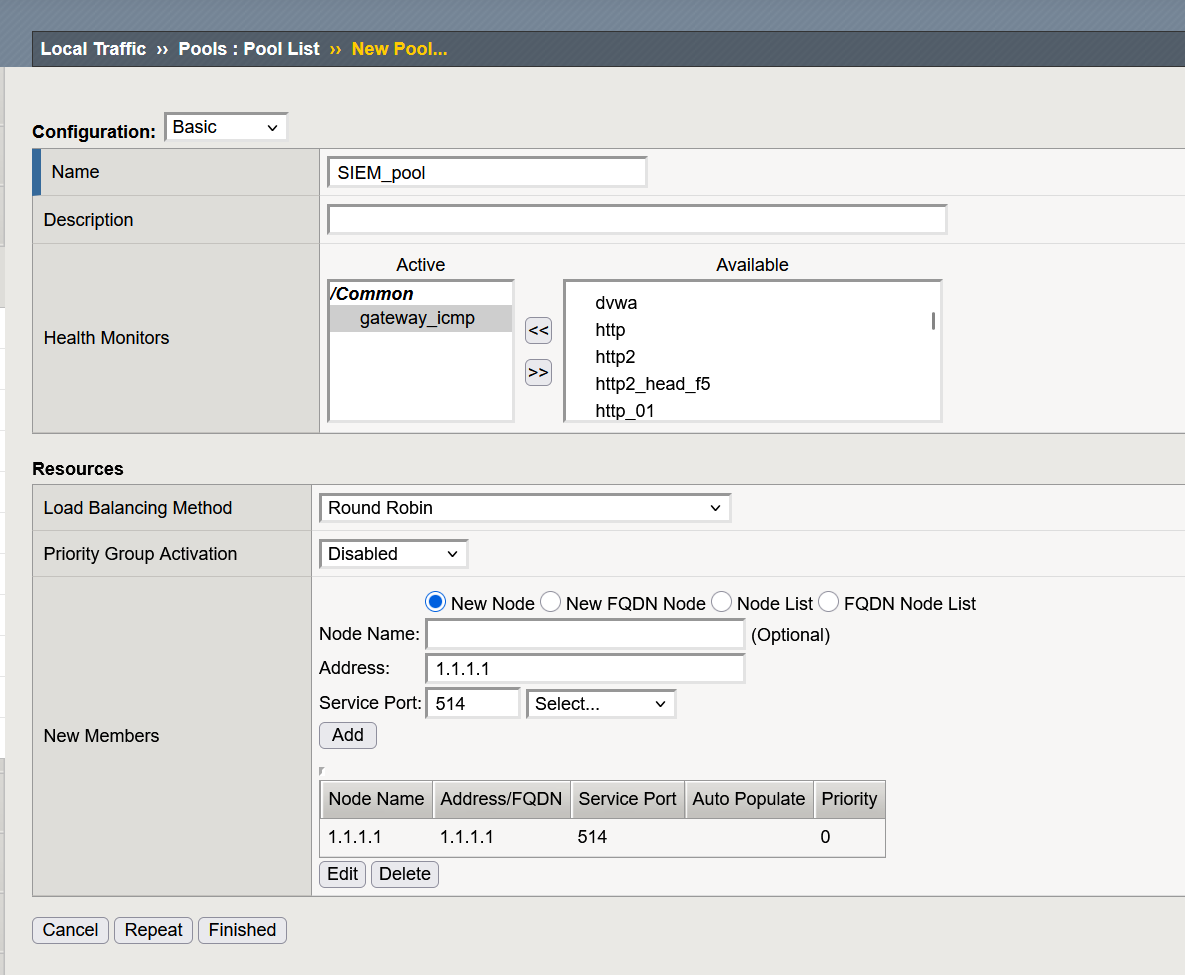Screen dimensions: 1185x975
Task: Click the Repeat button
Action: [153, 930]
